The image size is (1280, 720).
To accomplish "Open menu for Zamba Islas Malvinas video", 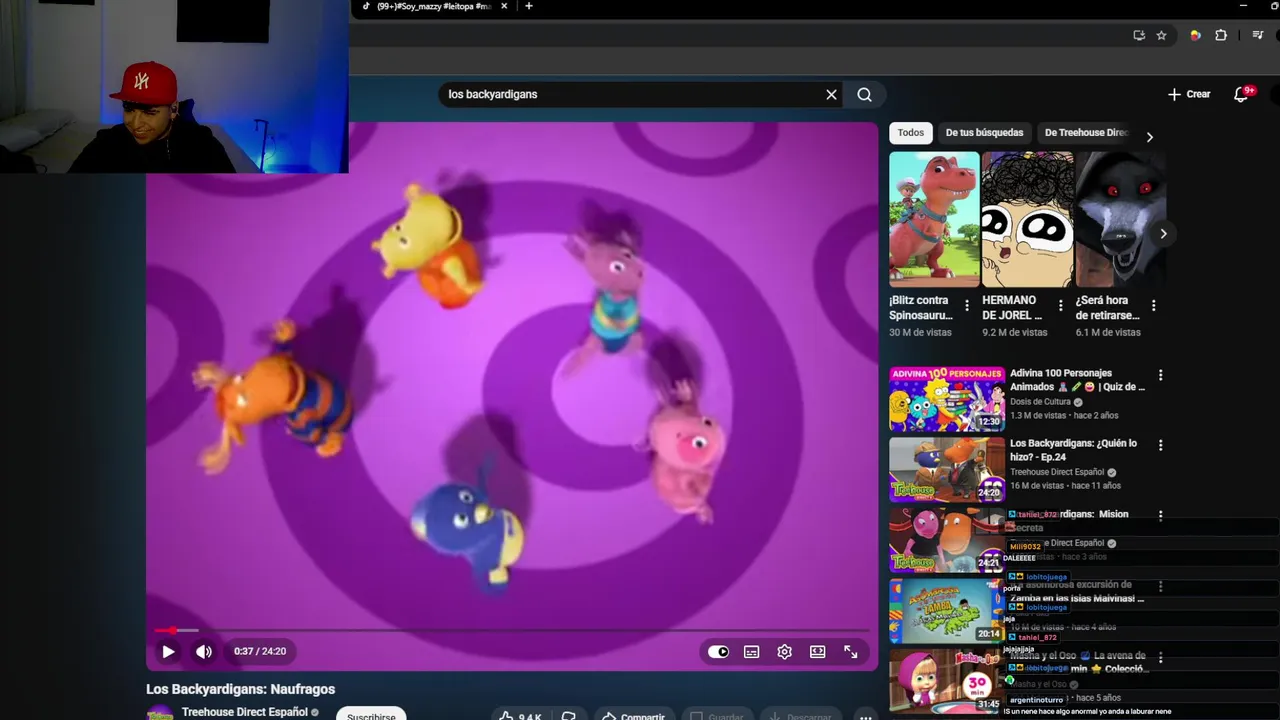I will 1160,588.
